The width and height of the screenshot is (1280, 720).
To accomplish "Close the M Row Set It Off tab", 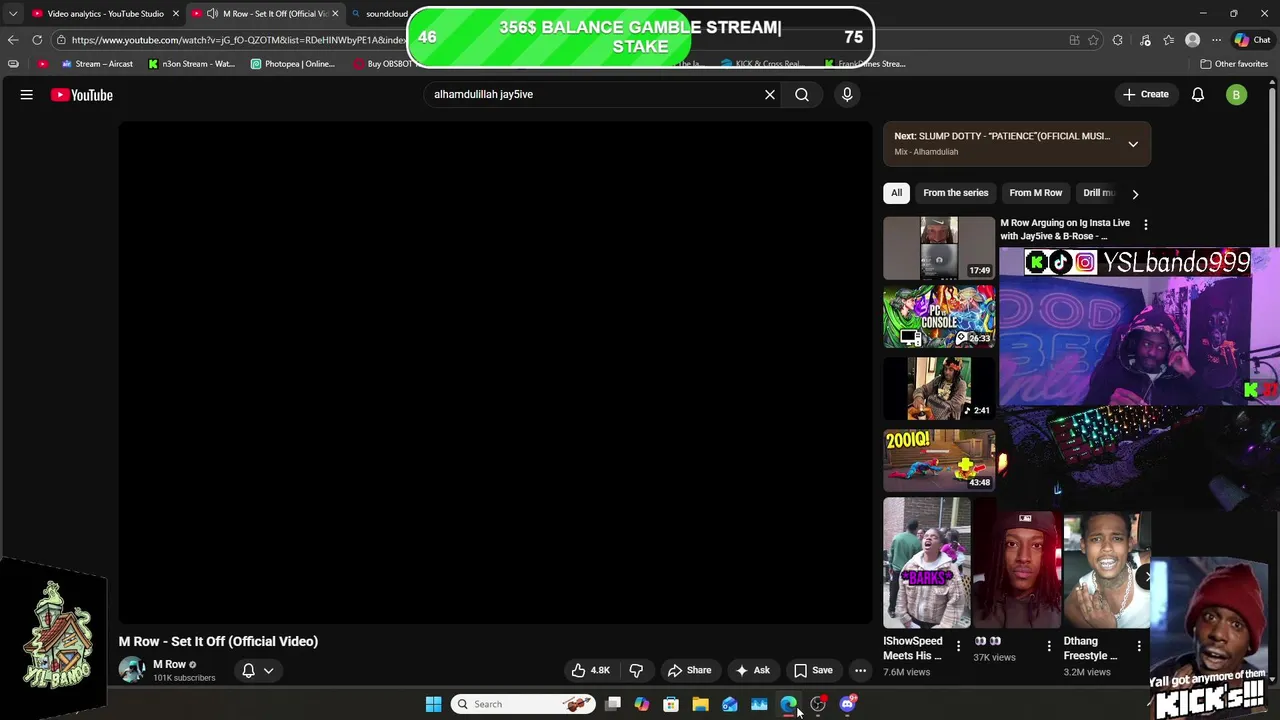I will coord(335,14).
